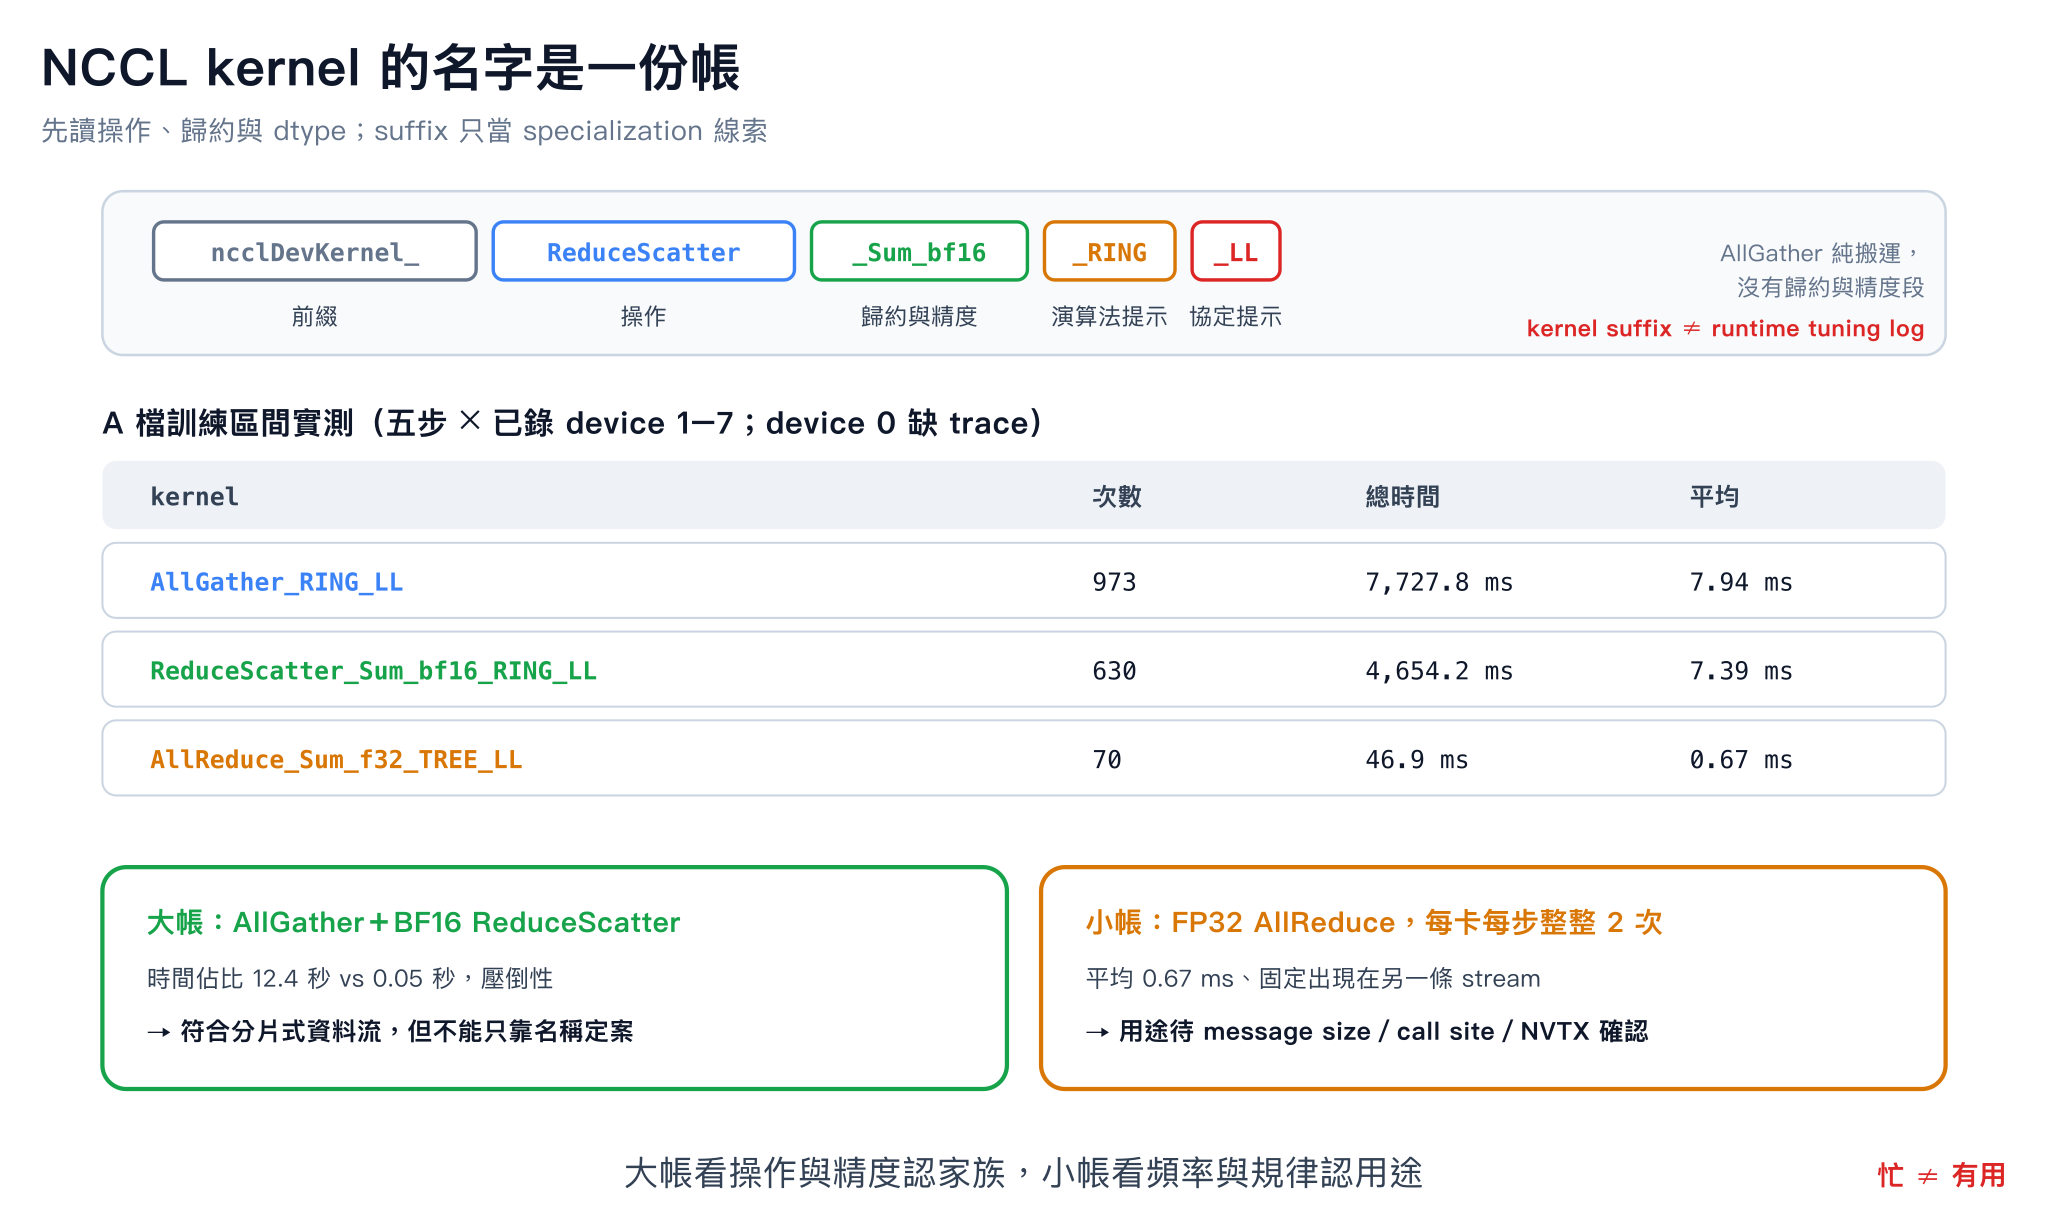This screenshot has height=1229, width=2048.
Task: Click count 973 in the AllGather row
Action: click(x=1114, y=582)
